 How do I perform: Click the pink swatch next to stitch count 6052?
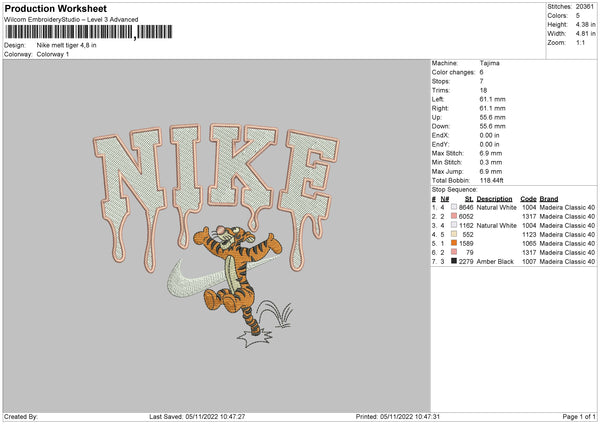[454, 216]
